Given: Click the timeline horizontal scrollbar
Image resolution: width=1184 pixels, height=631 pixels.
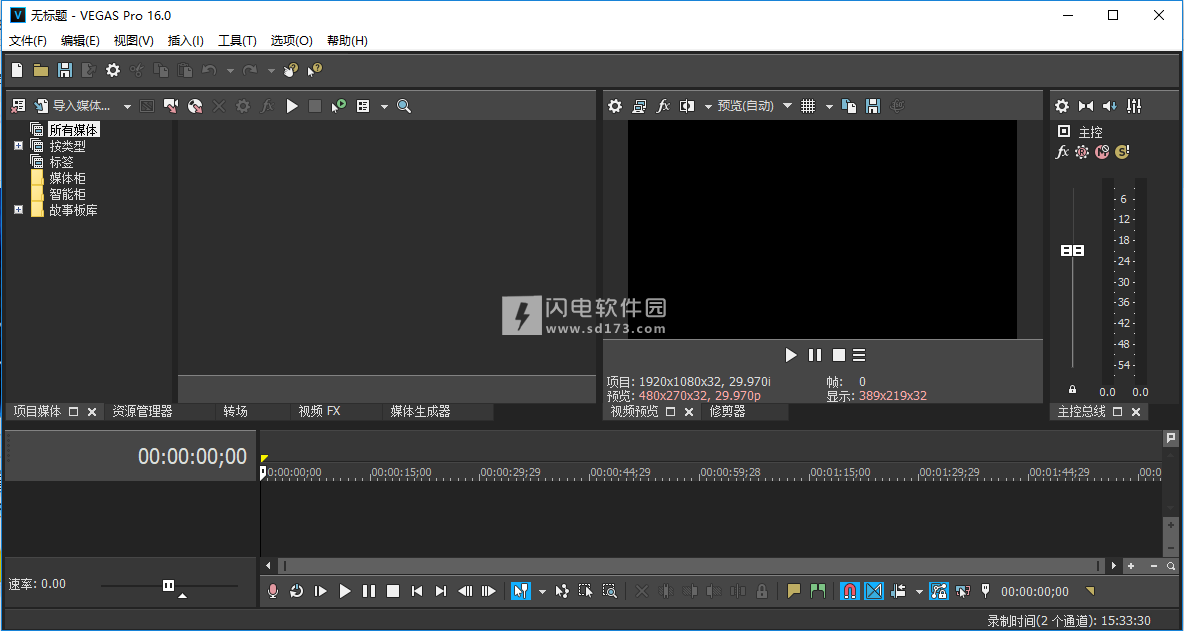Looking at the screenshot, I should [690, 565].
